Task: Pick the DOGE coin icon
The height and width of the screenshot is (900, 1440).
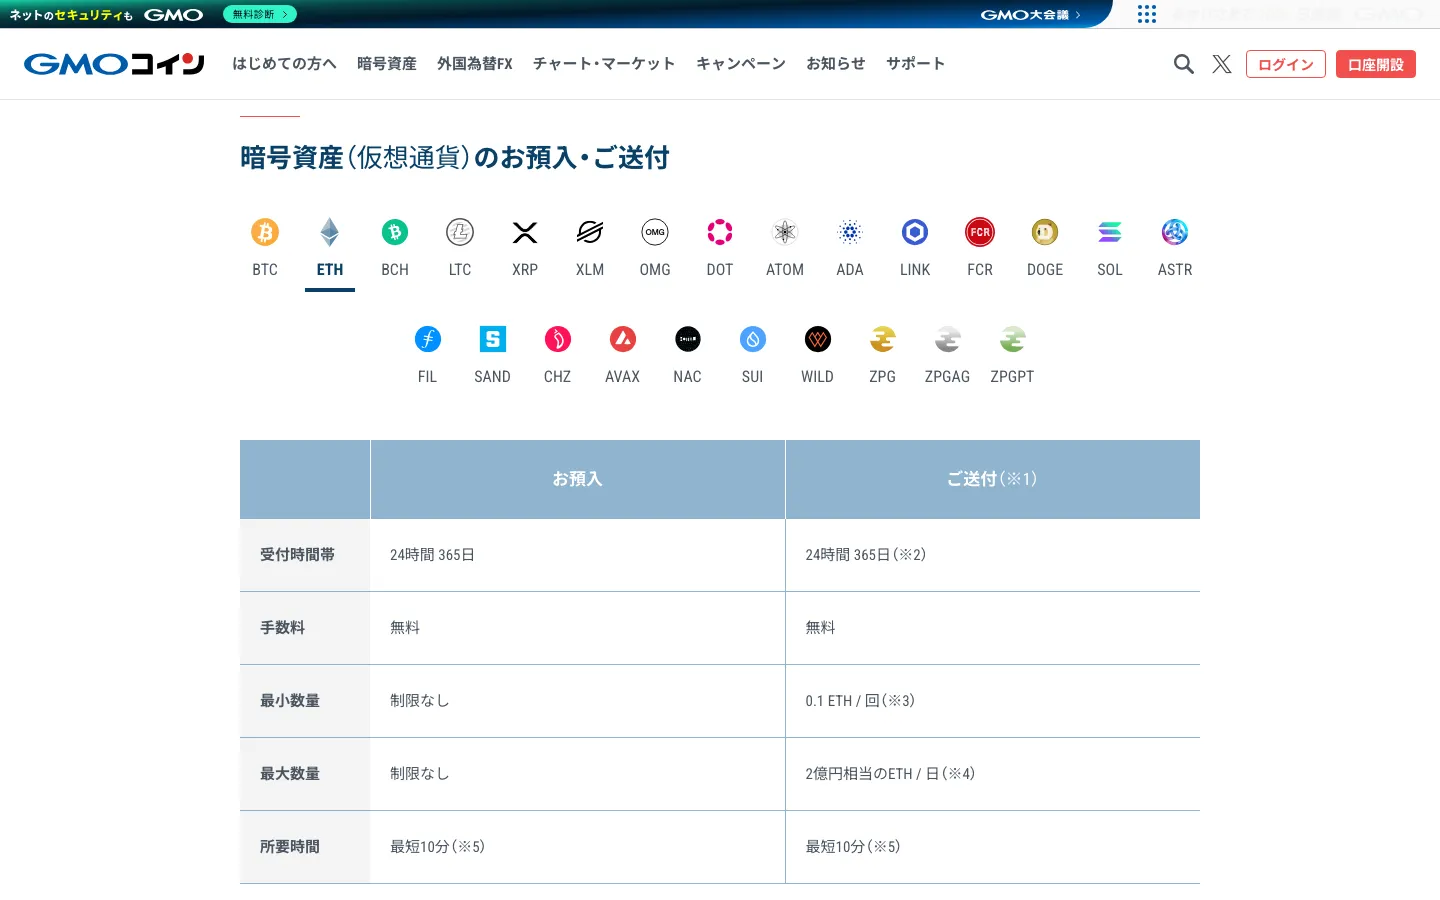Action: (x=1045, y=232)
